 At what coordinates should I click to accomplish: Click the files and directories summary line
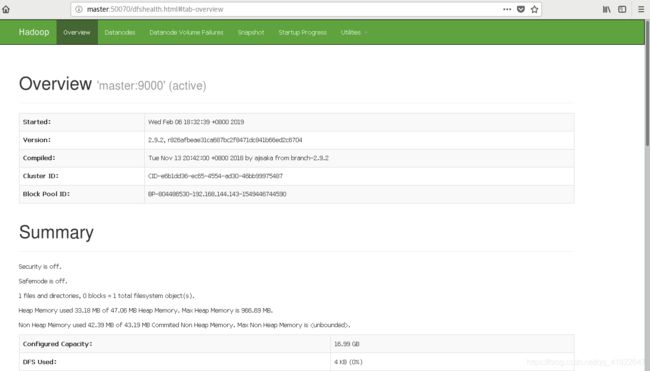(107, 296)
